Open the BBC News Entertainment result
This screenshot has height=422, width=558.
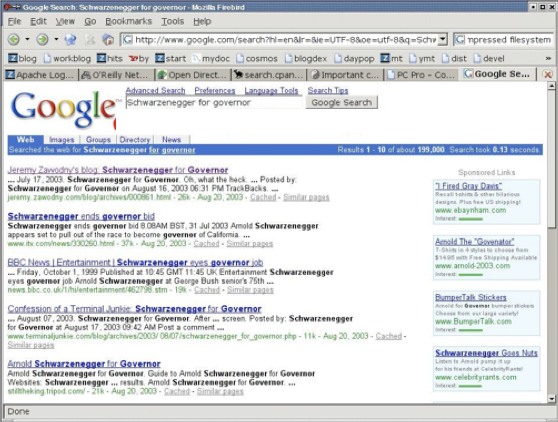click(135, 263)
